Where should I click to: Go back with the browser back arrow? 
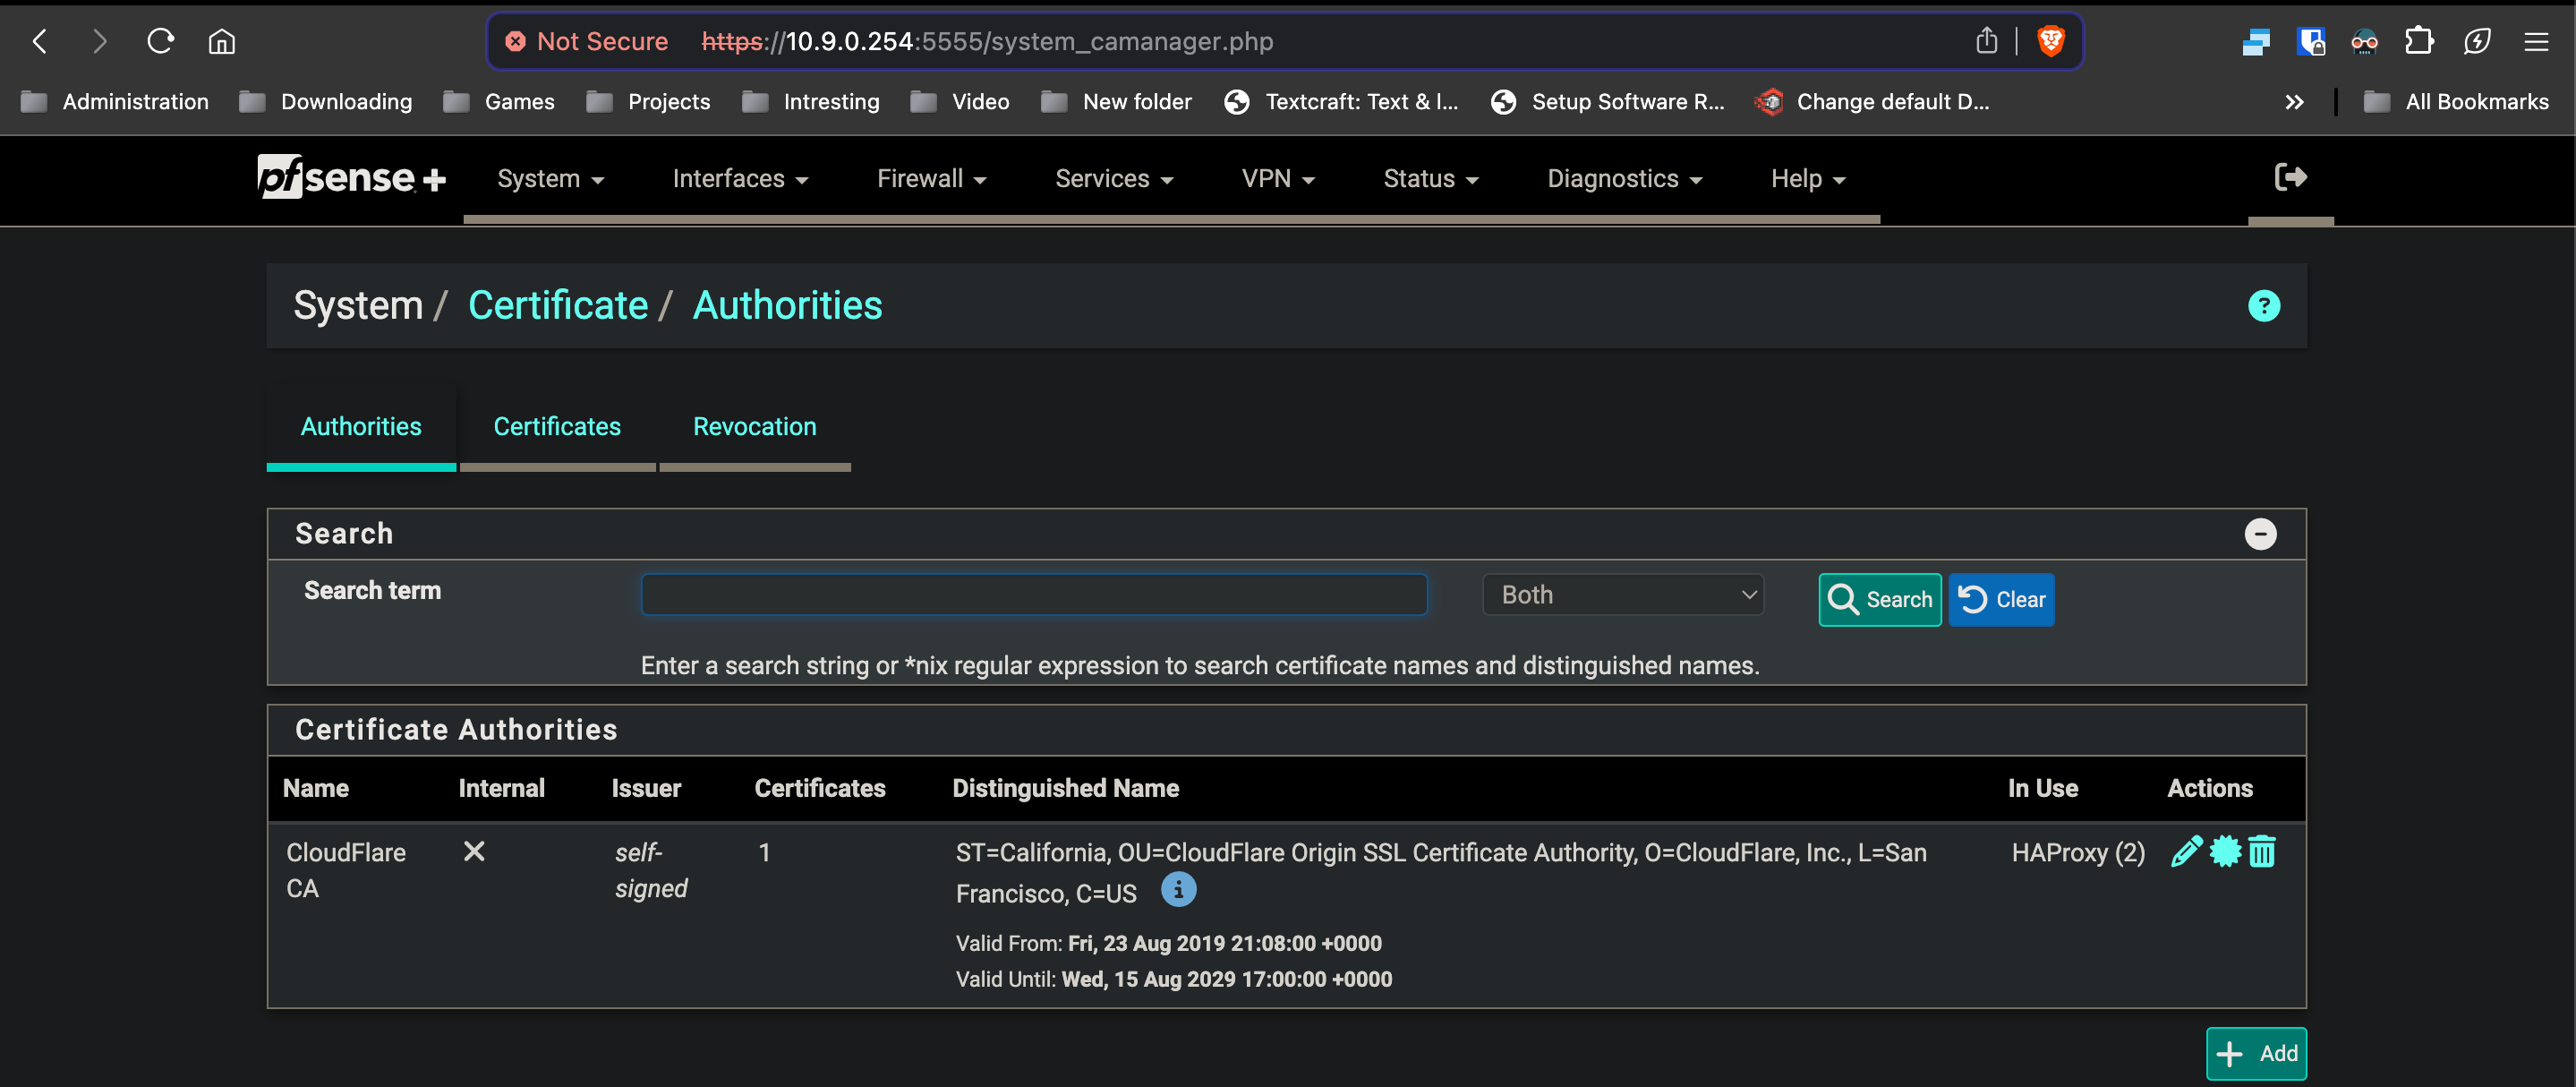(x=40, y=41)
